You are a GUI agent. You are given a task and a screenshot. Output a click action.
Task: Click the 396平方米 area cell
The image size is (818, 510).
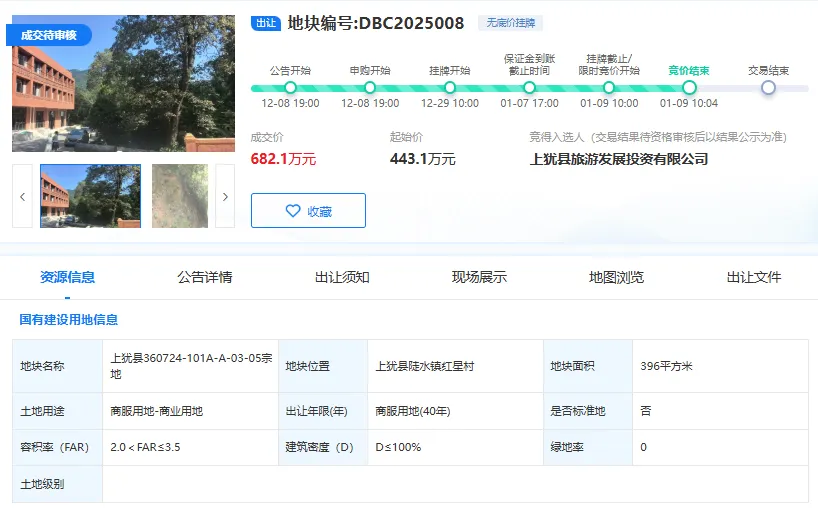(720, 366)
